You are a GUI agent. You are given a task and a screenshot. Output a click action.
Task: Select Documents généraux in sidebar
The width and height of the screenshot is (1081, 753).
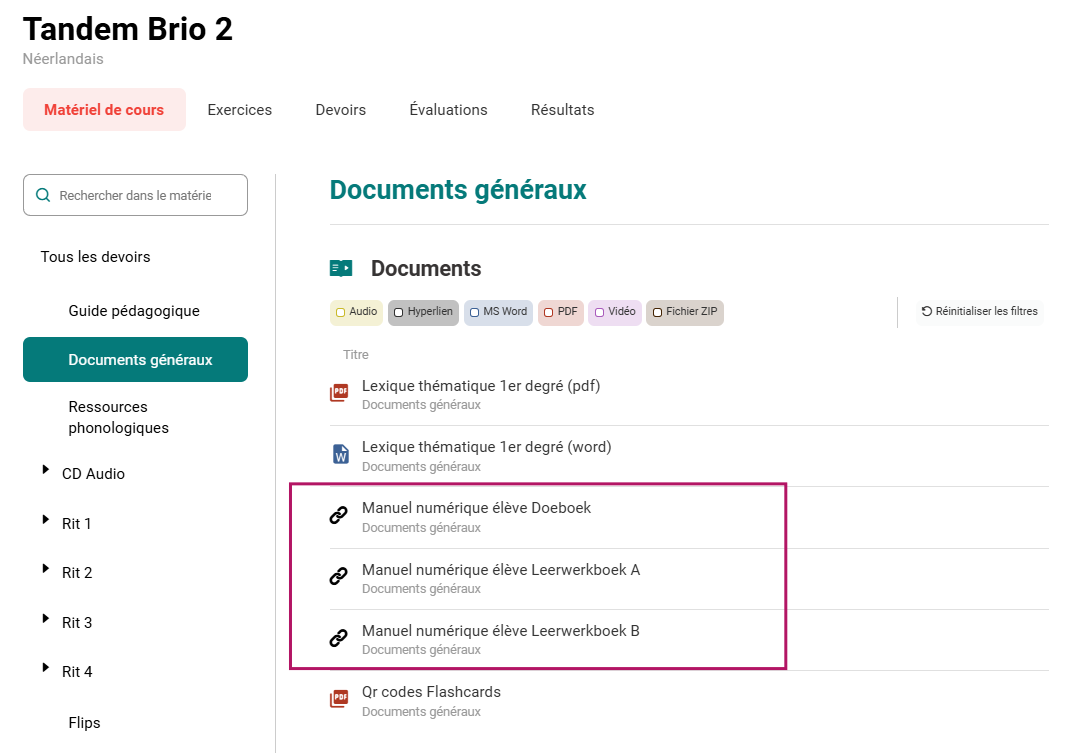click(135, 359)
